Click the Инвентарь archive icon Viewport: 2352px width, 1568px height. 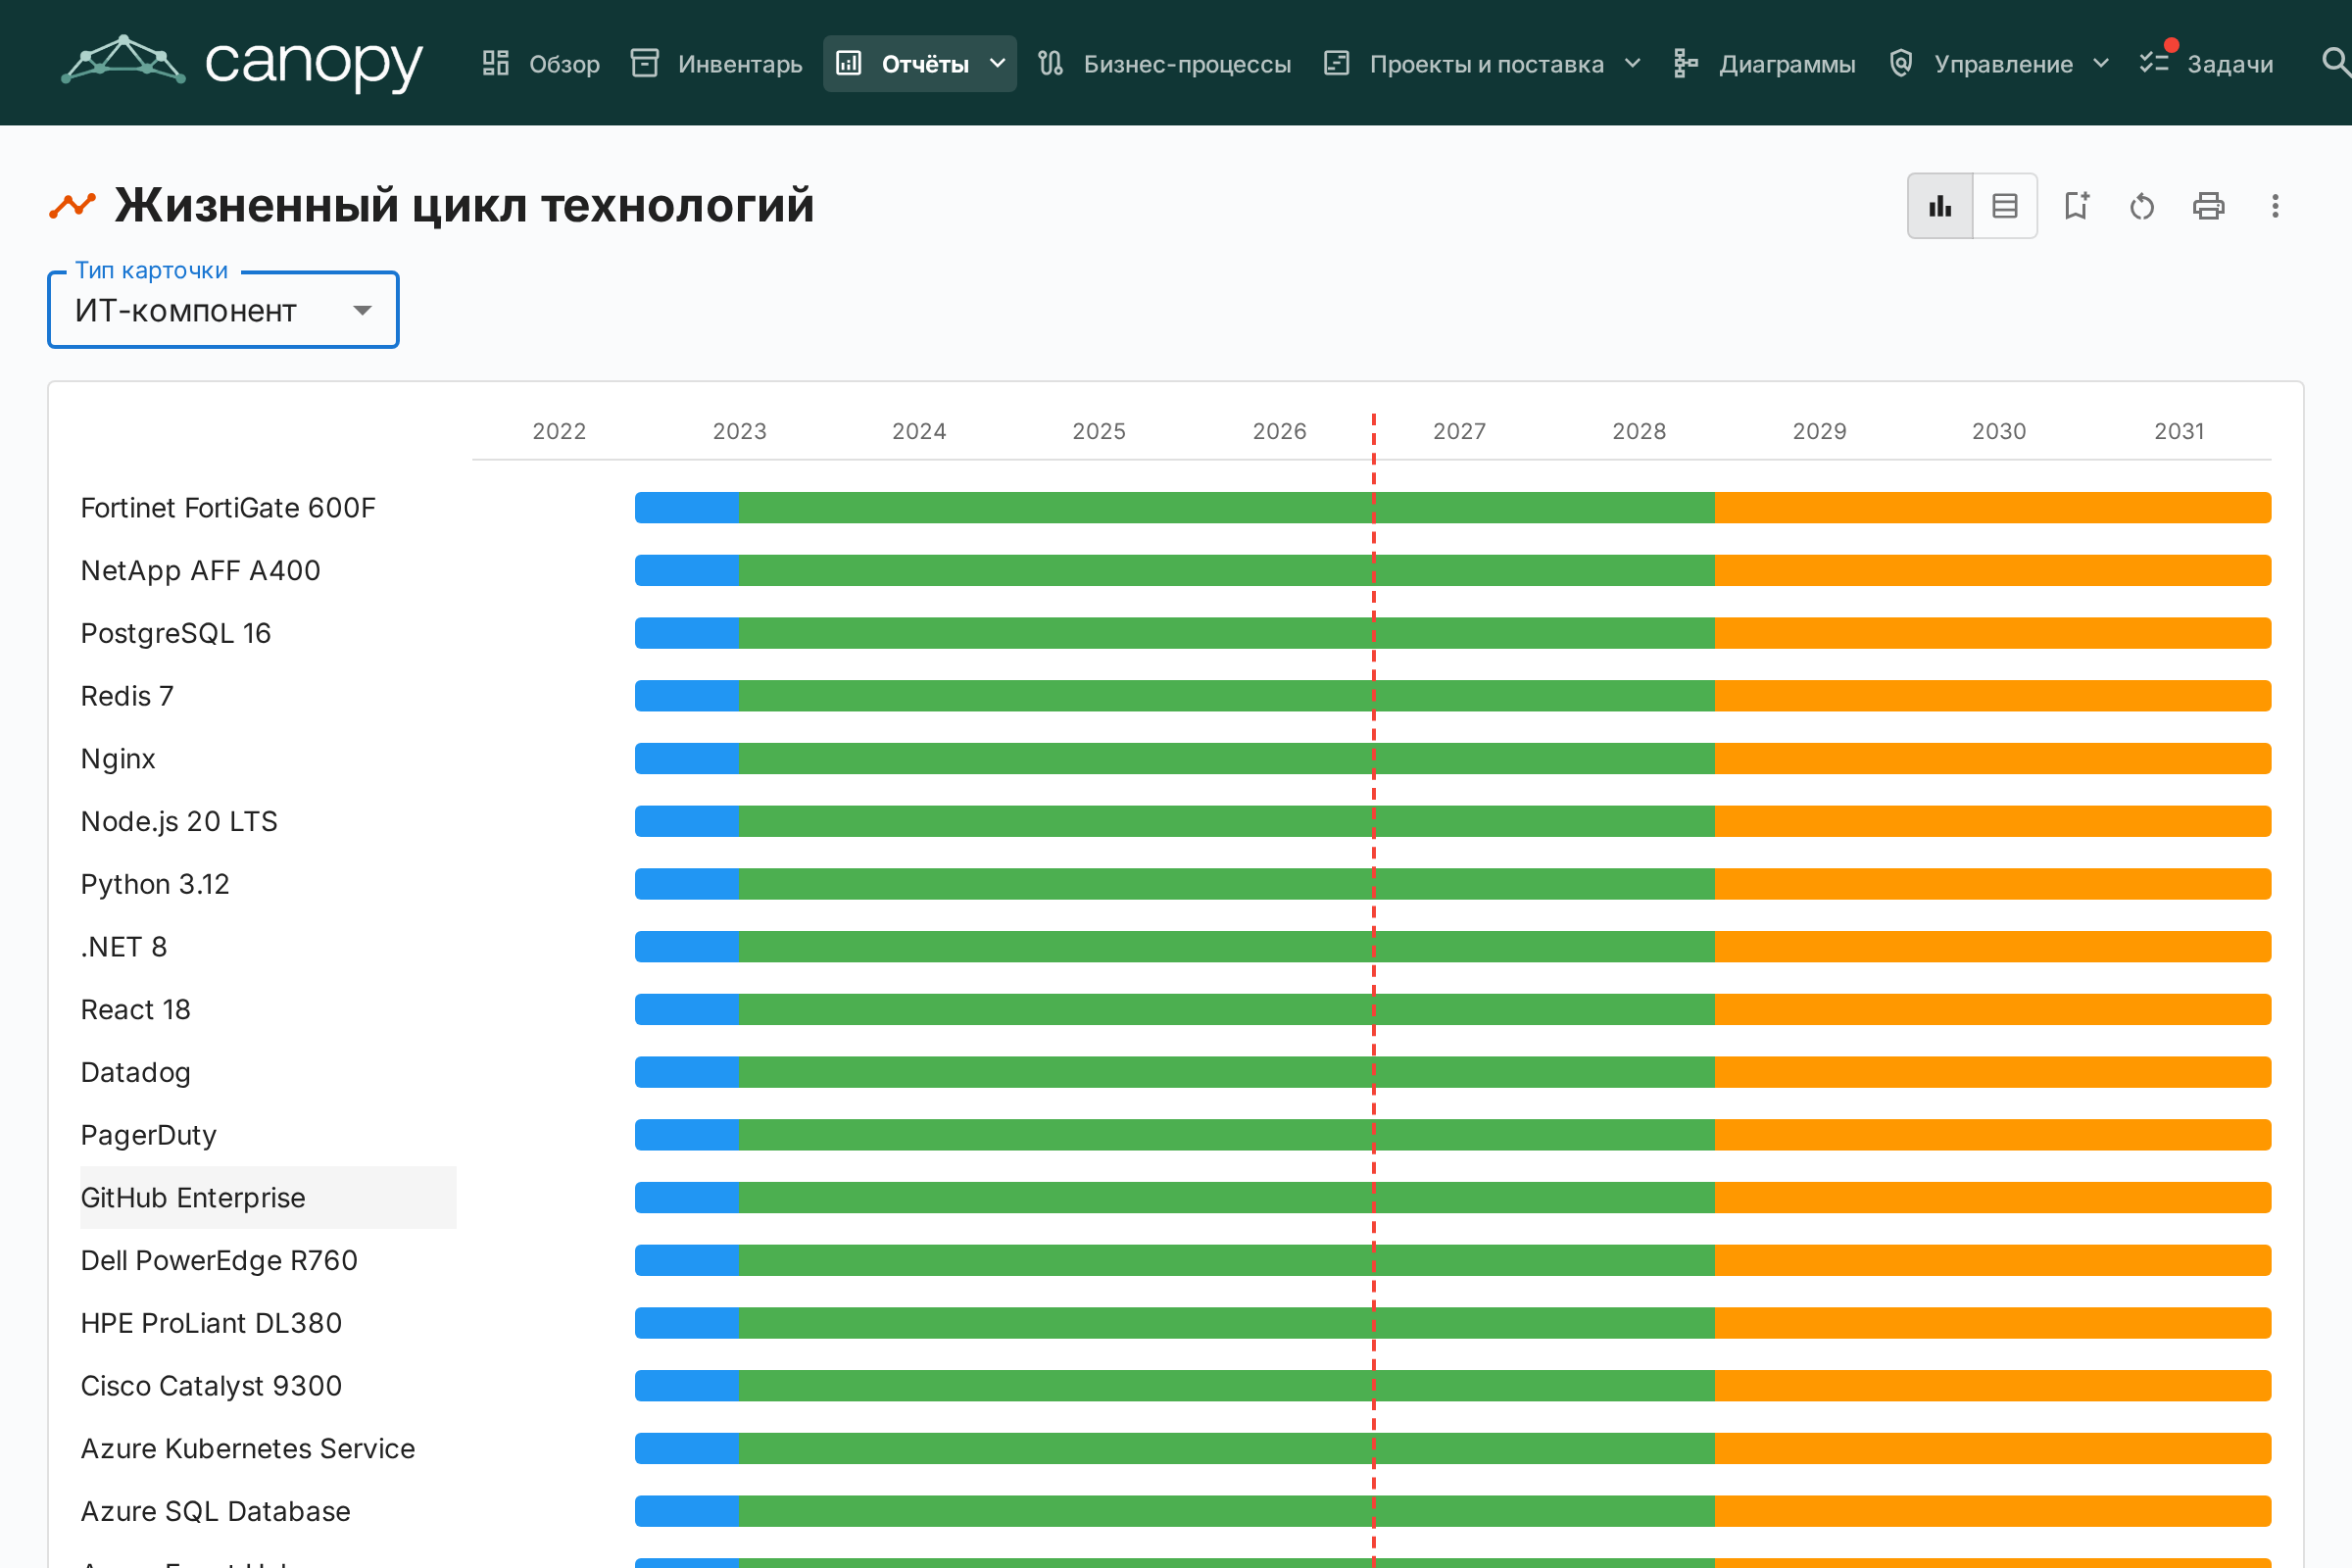click(645, 64)
